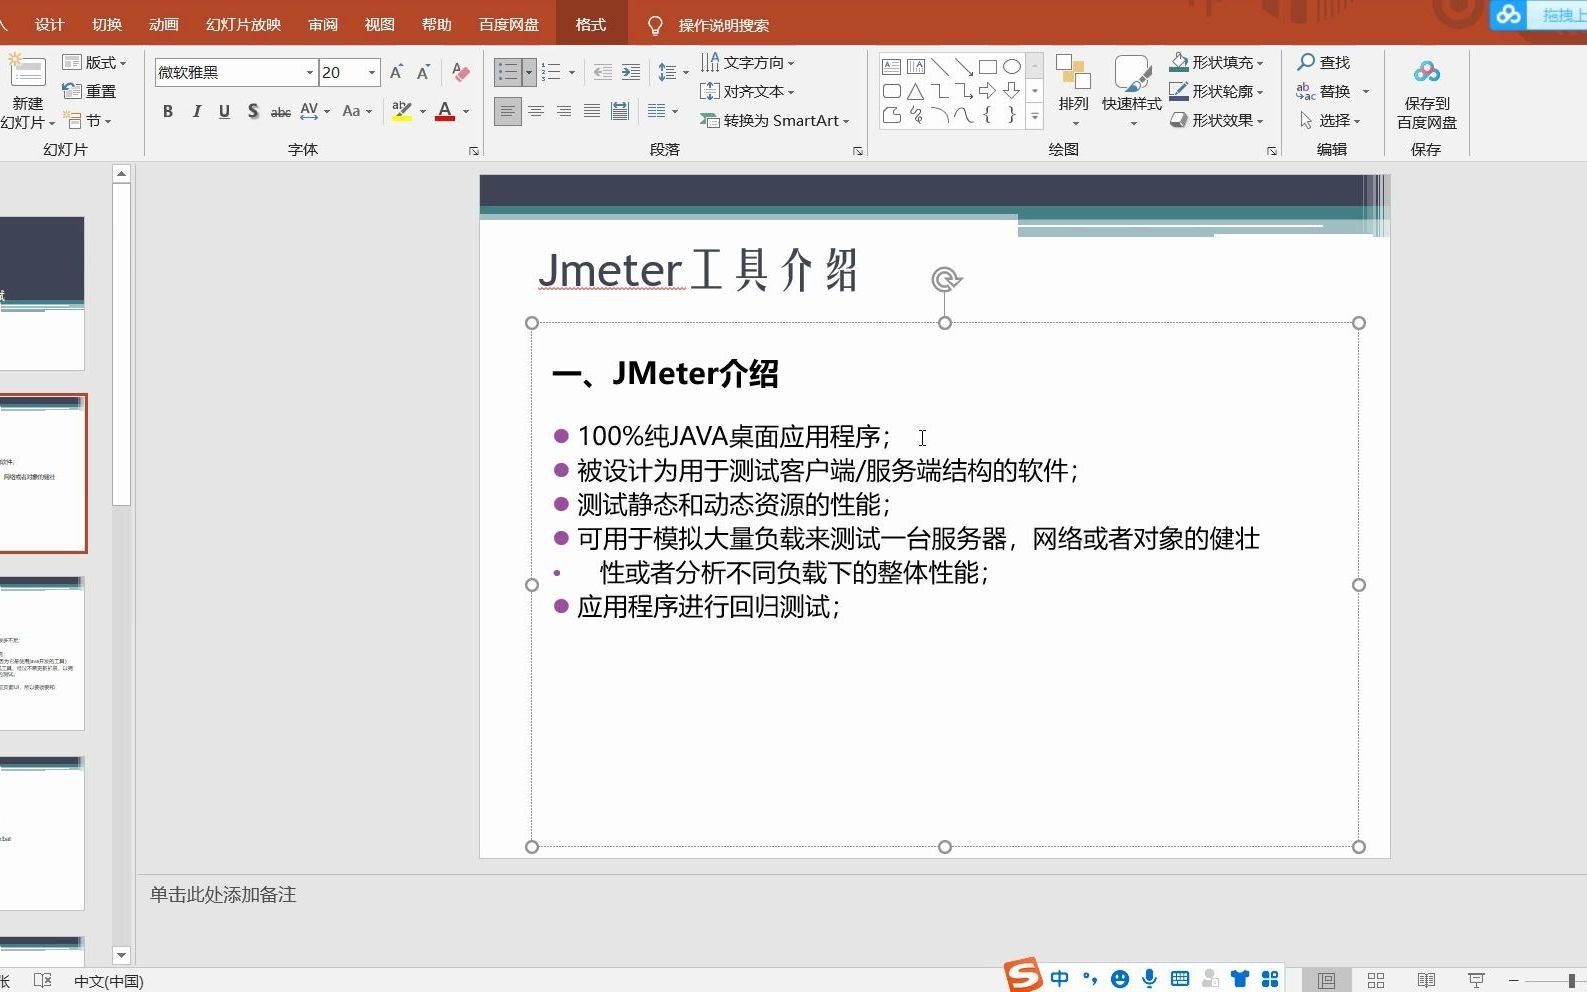The image size is (1587, 992).
Task: Click Replace button
Action: (1324, 91)
